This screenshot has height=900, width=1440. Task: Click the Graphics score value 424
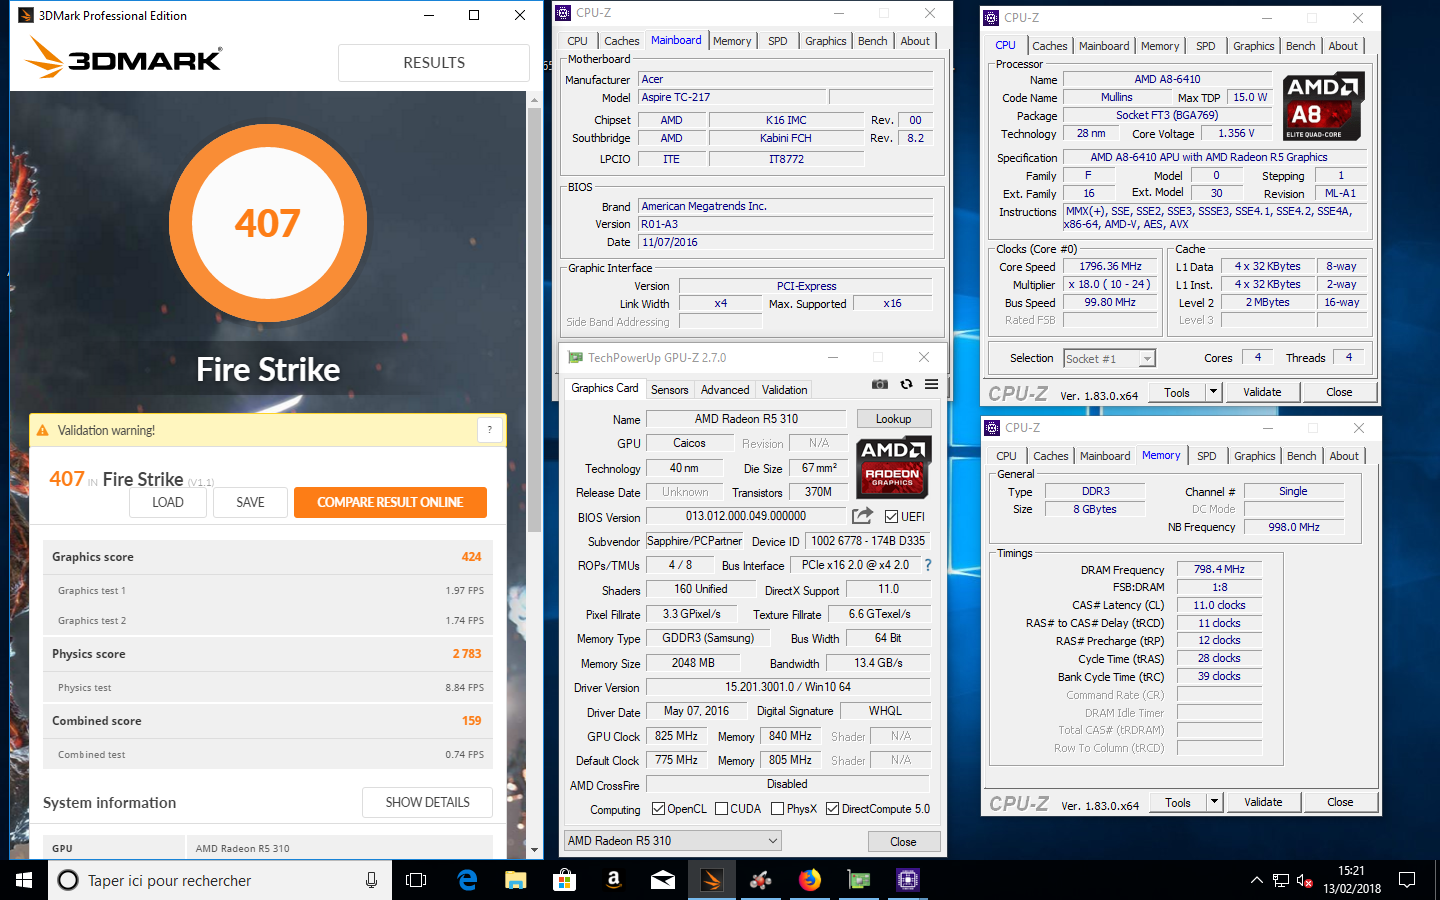[471, 557]
